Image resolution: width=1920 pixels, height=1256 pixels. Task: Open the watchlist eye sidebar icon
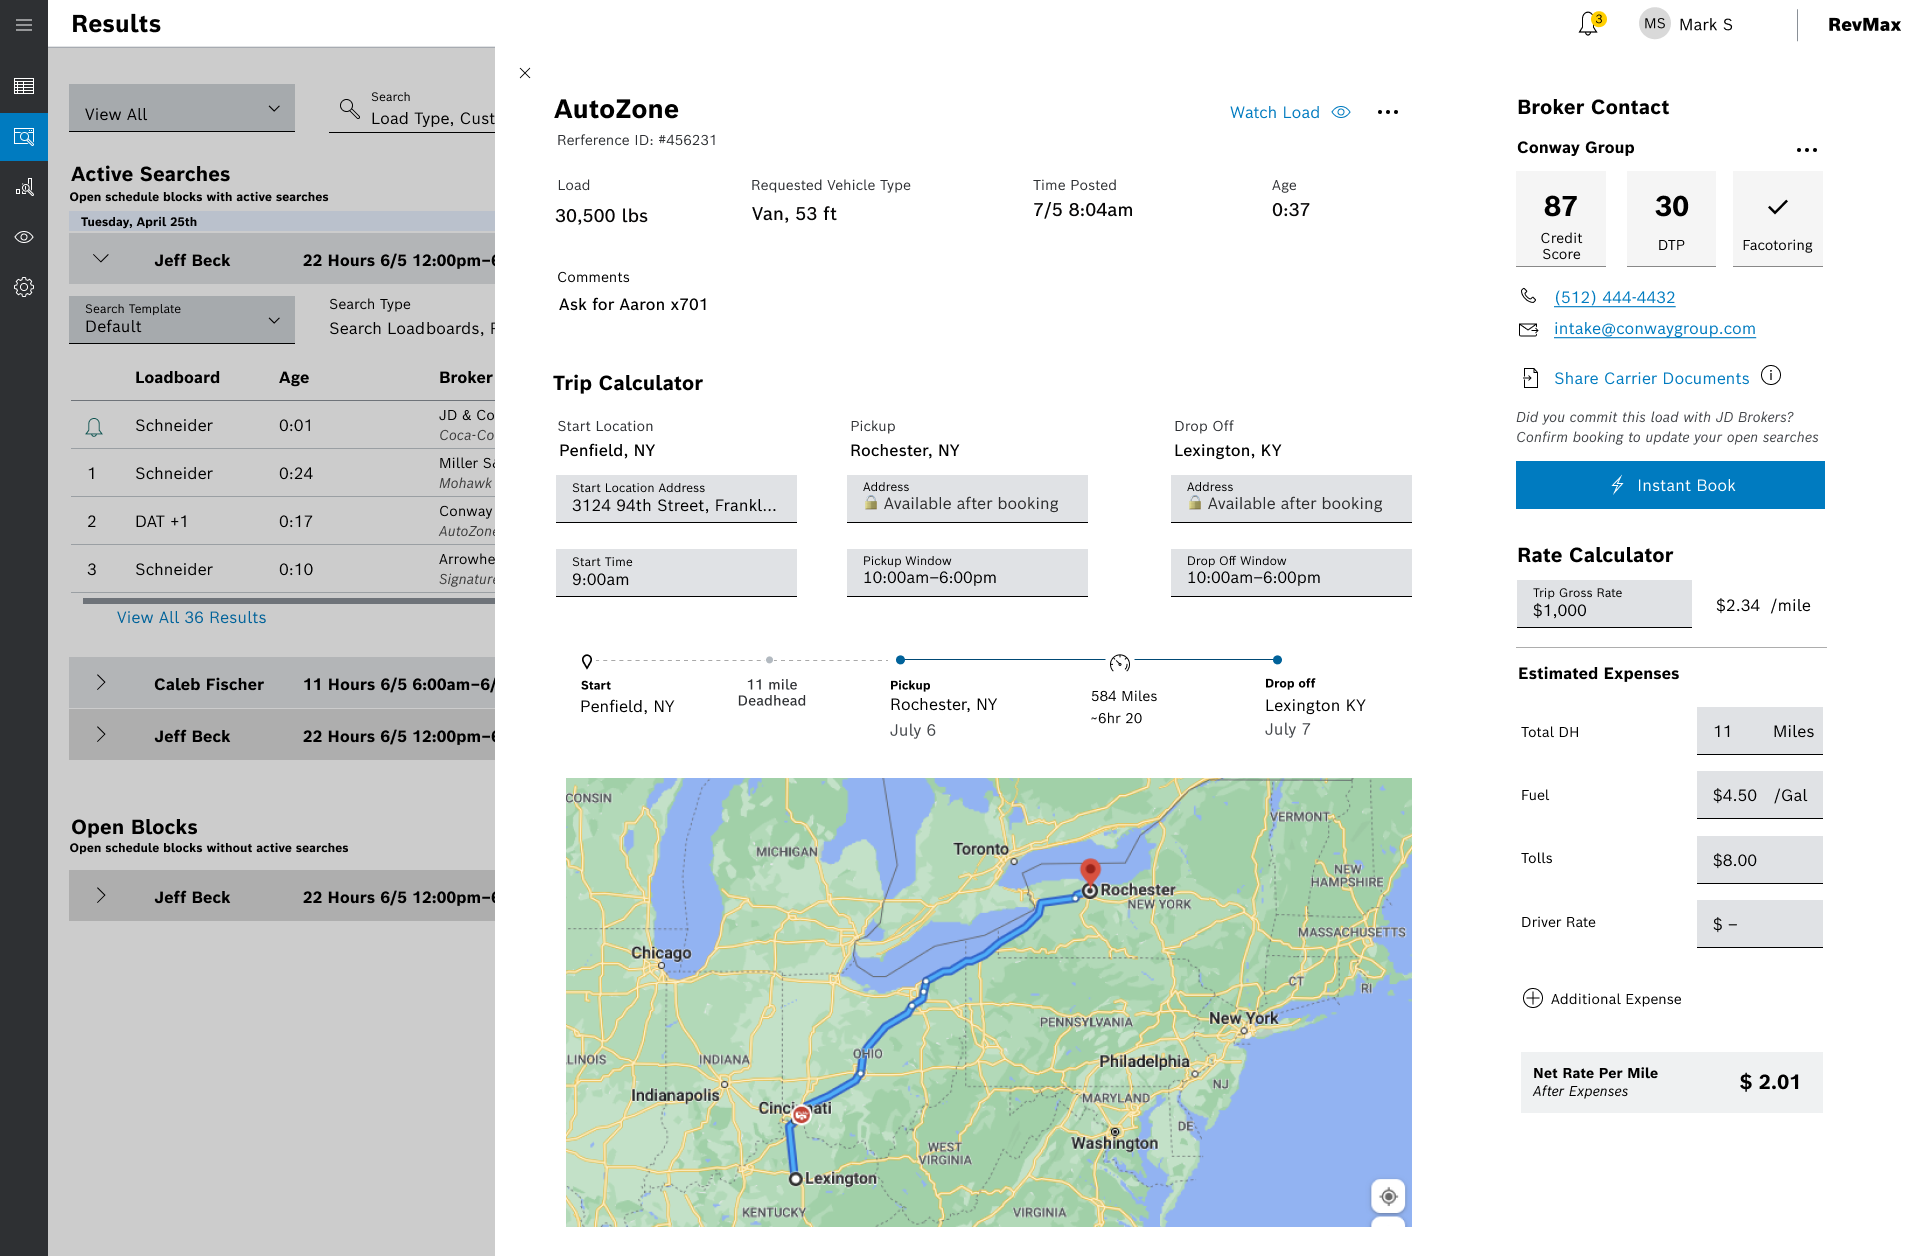tap(24, 237)
